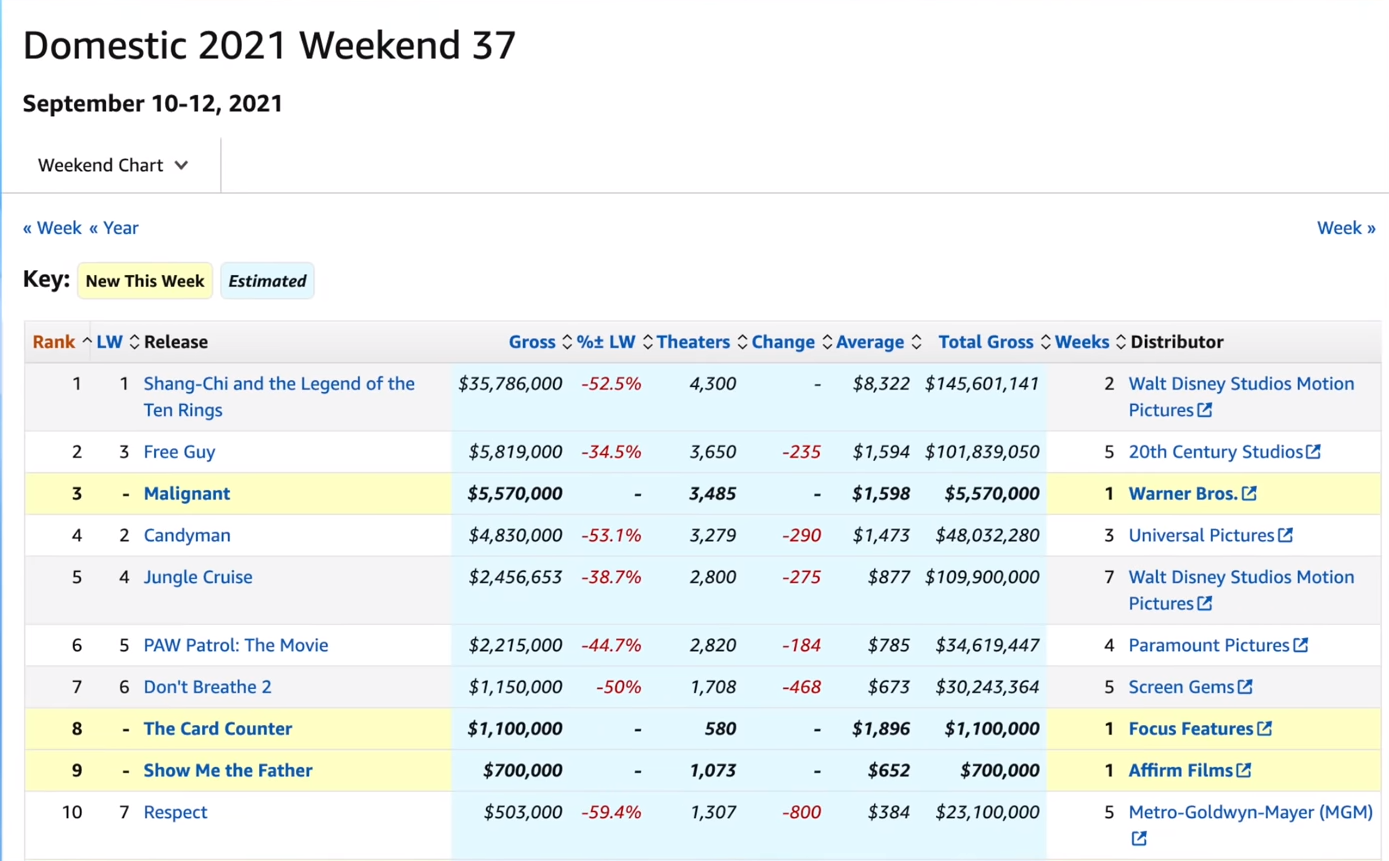Open Focus Features distributor link
Viewport: 1389px width, 861px height.
tap(1191, 729)
